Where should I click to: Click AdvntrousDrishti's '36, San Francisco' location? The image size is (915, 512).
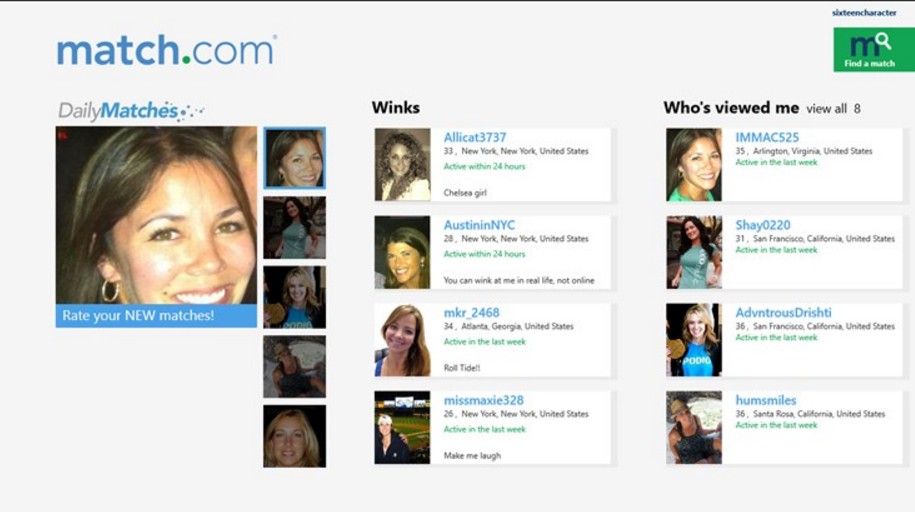815,326
